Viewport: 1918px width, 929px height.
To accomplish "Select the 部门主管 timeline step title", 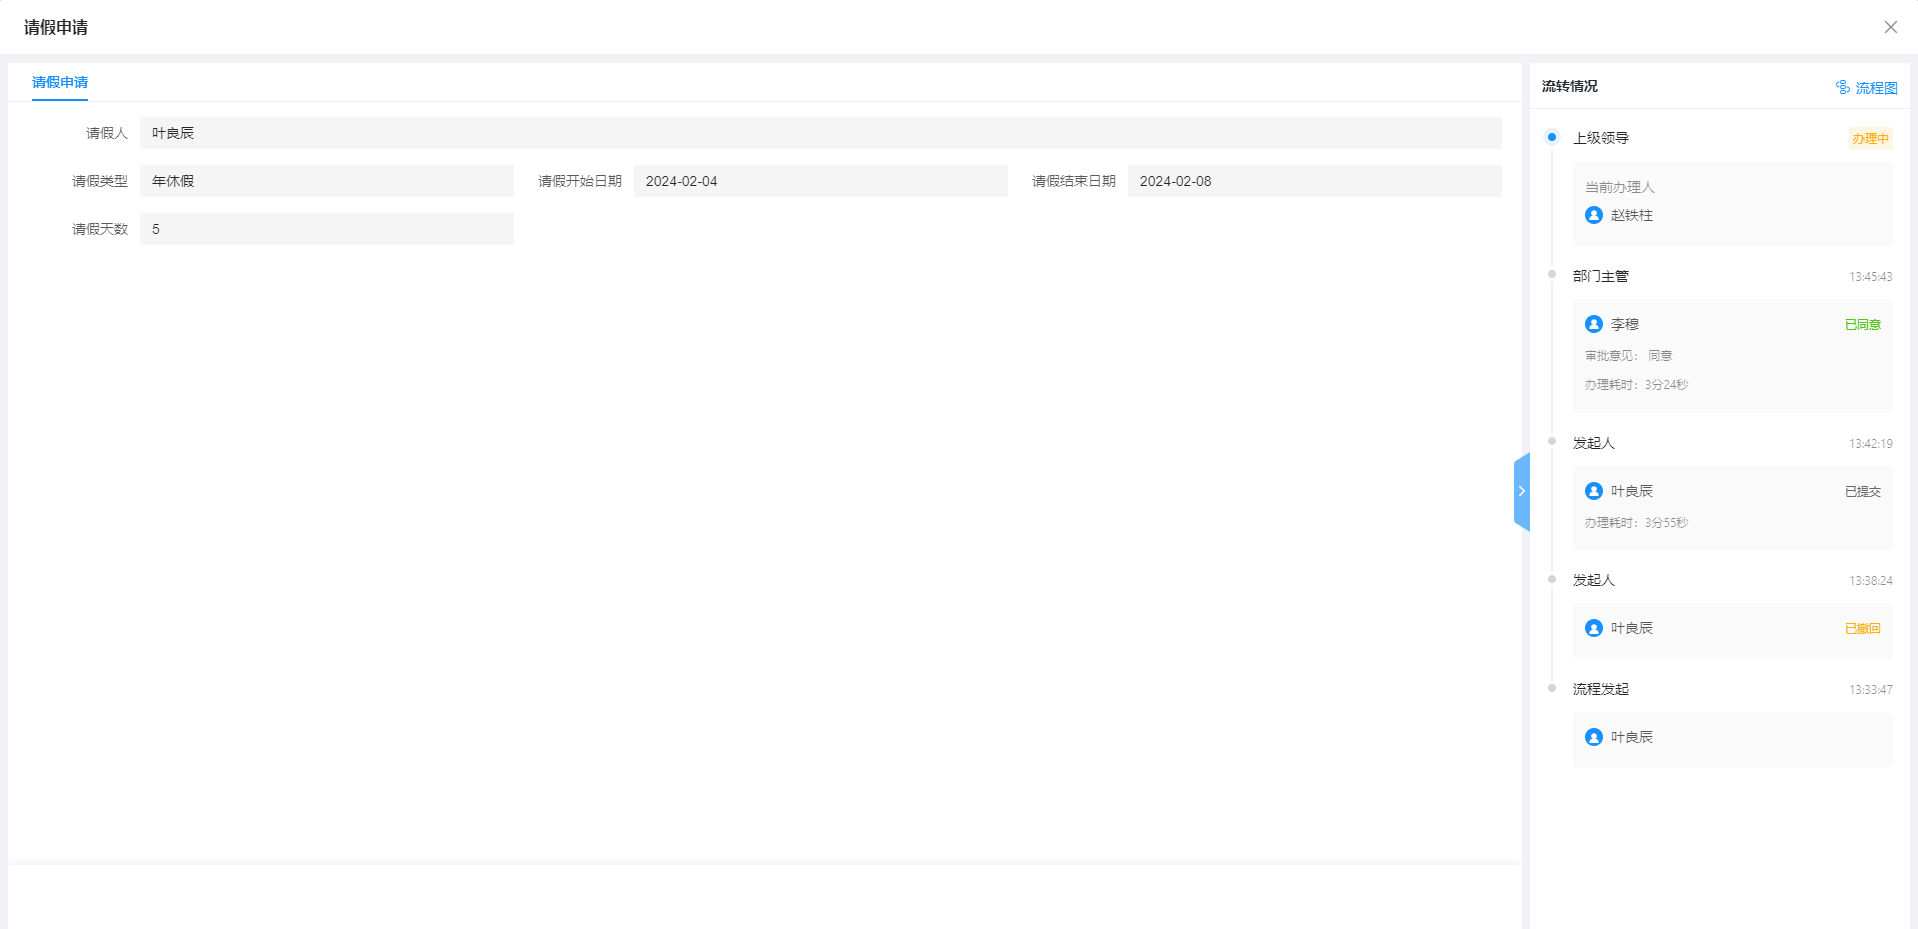I will point(1600,276).
